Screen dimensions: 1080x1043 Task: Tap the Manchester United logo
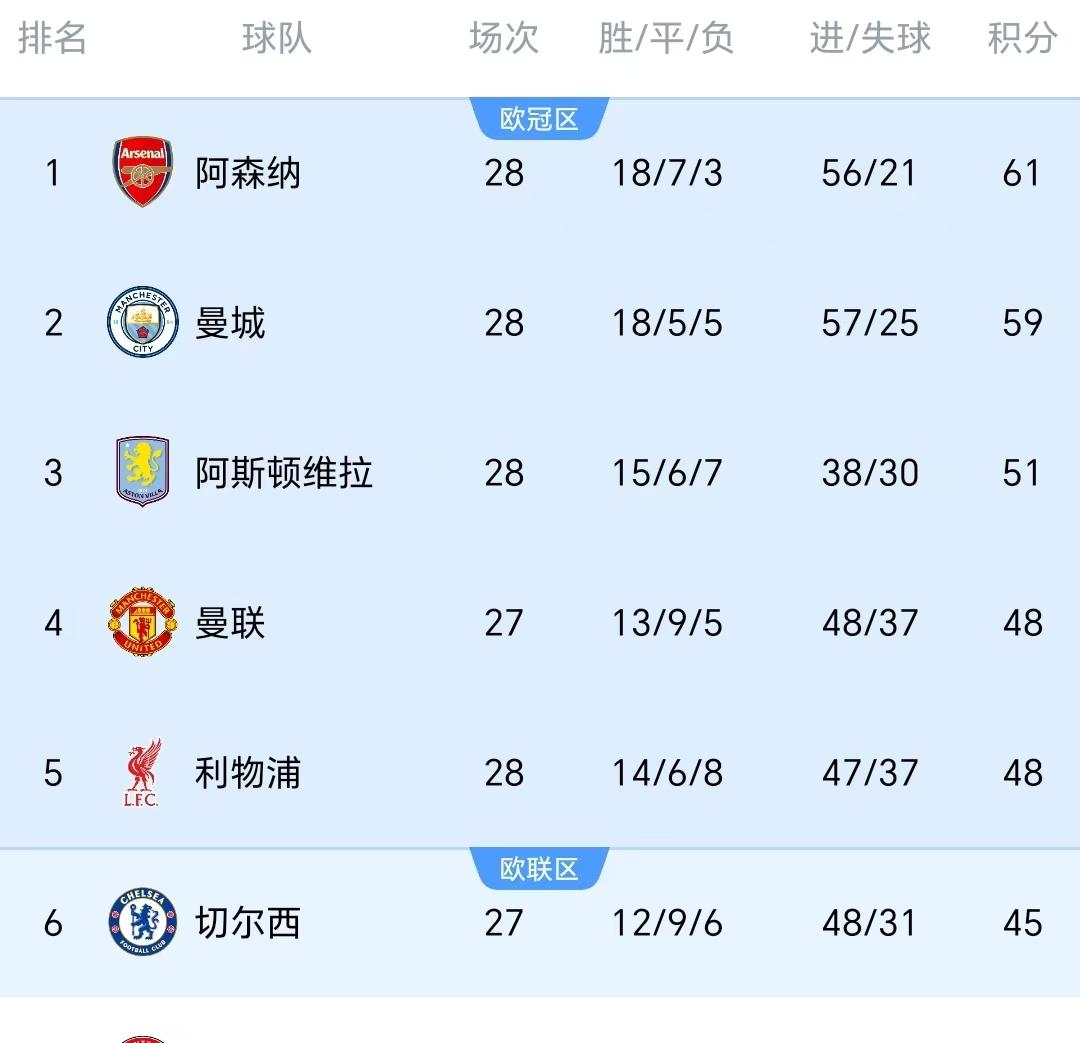143,621
